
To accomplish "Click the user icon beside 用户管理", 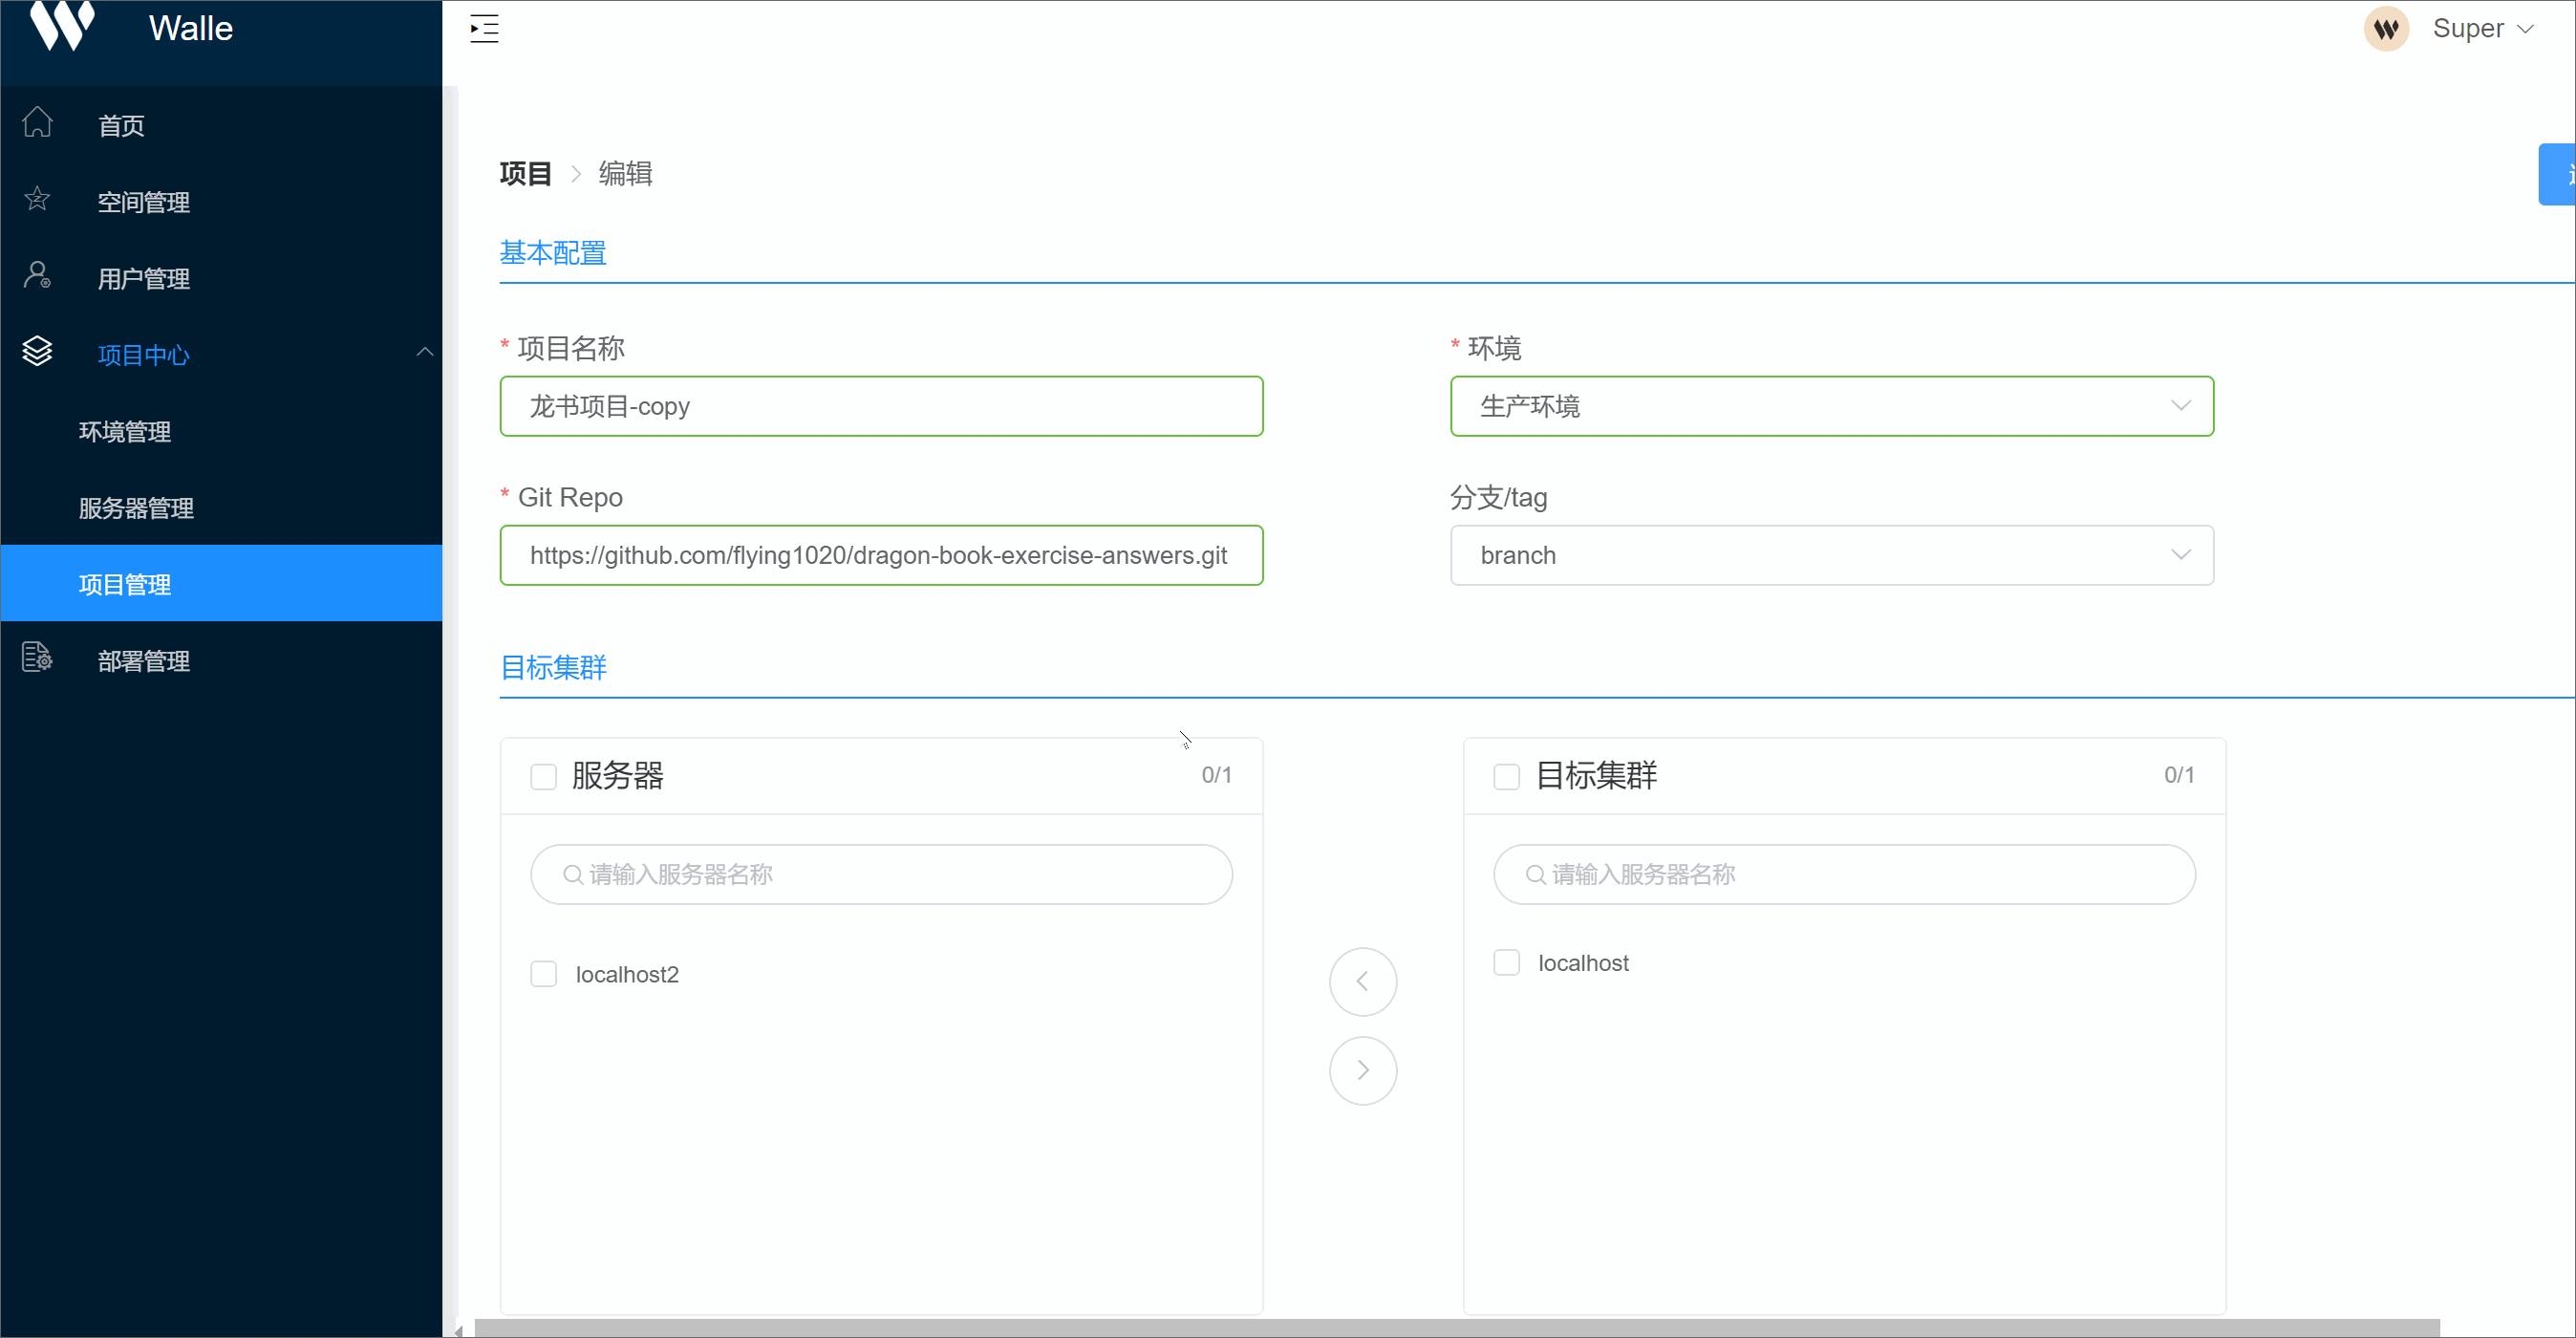I will pyautogui.click(x=38, y=275).
